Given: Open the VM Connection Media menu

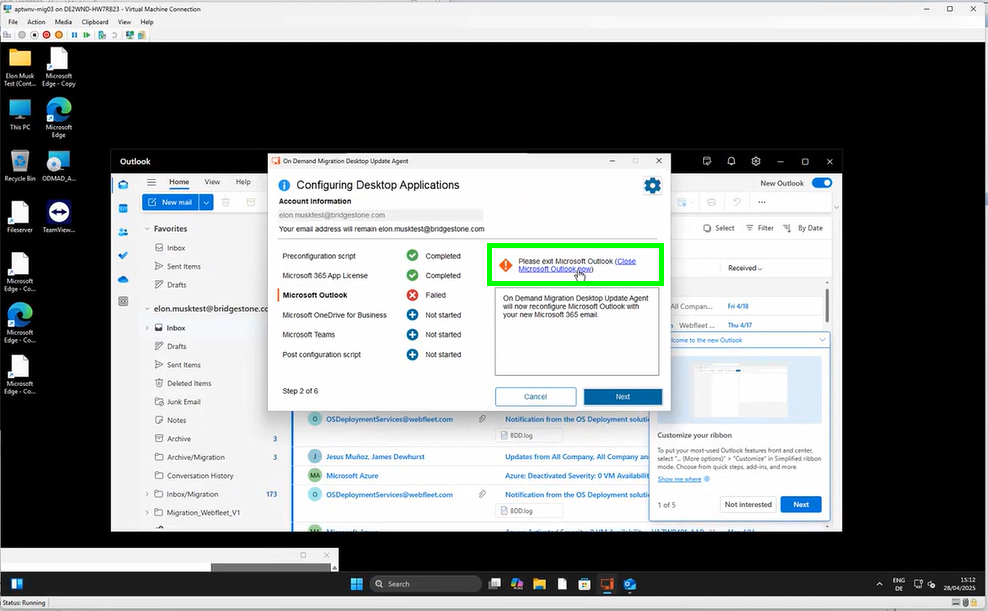Looking at the screenshot, I should [x=63, y=22].
